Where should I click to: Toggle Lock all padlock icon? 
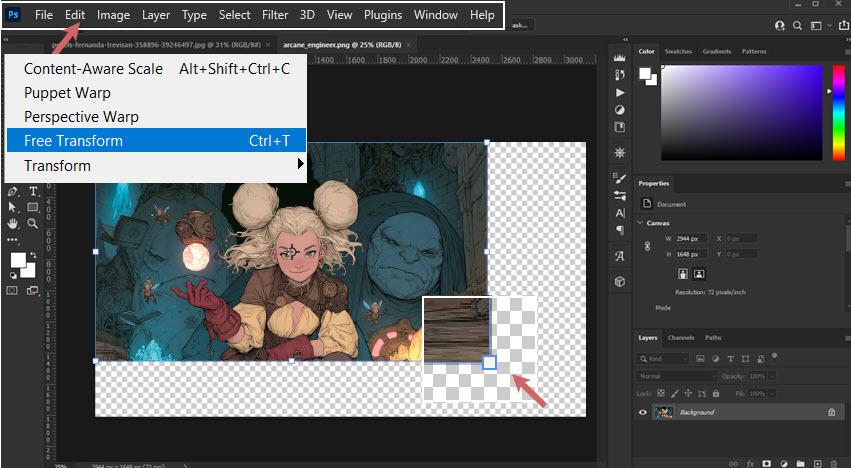[x=716, y=393]
